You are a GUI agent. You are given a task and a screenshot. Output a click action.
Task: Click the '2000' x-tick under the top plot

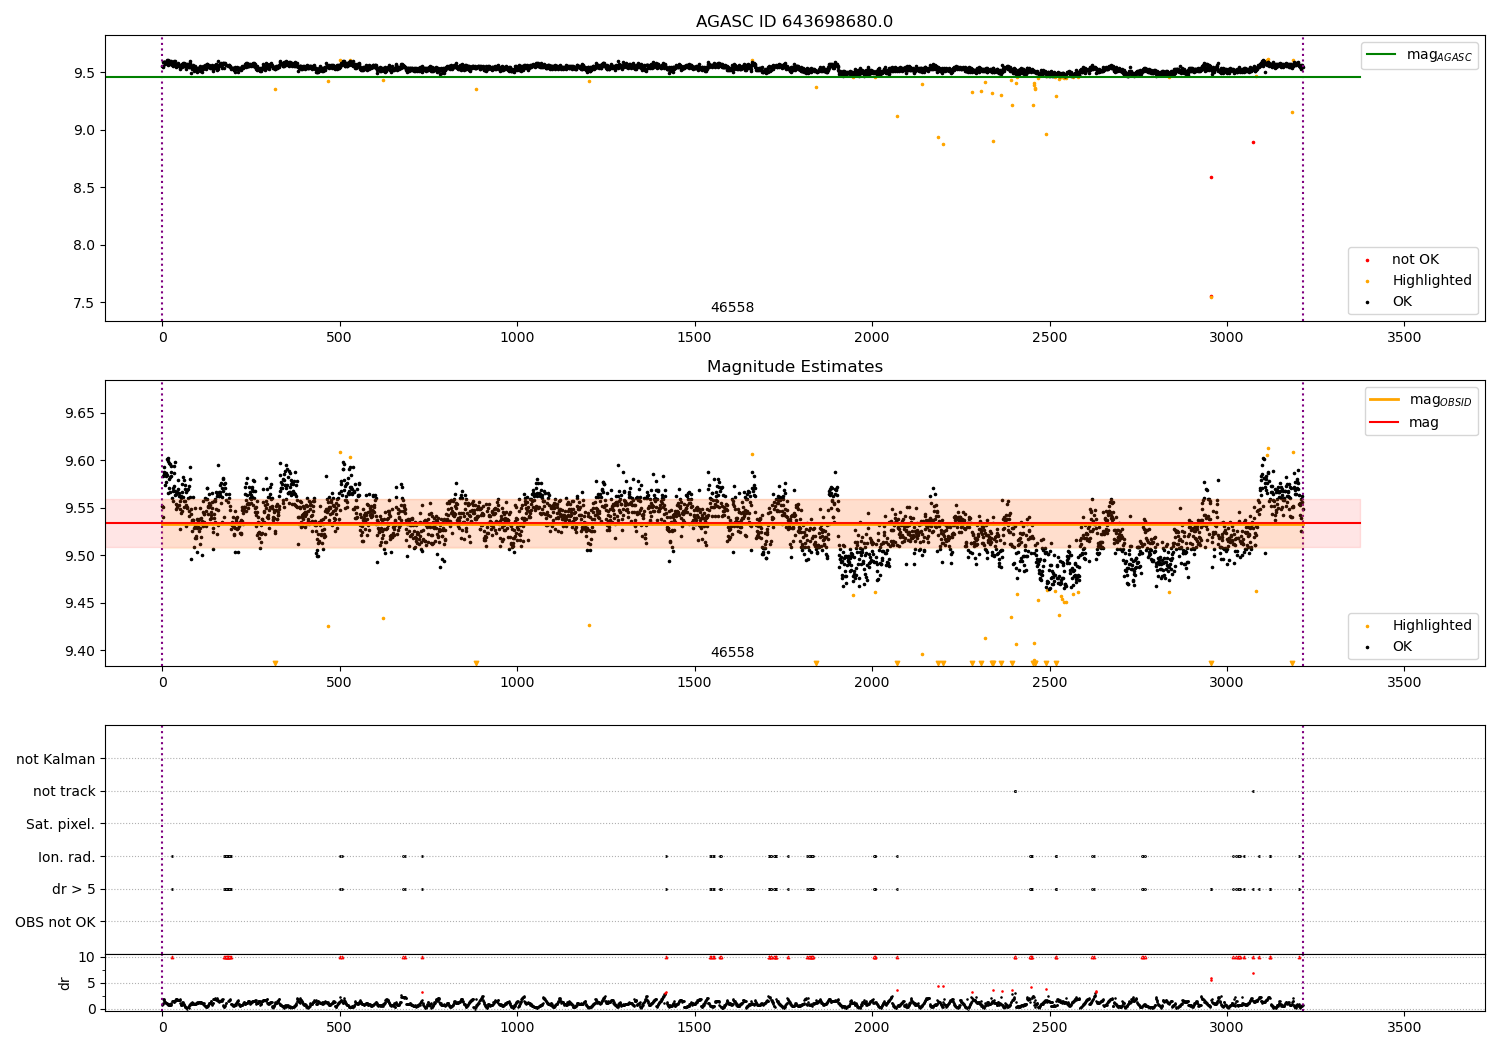(872, 338)
